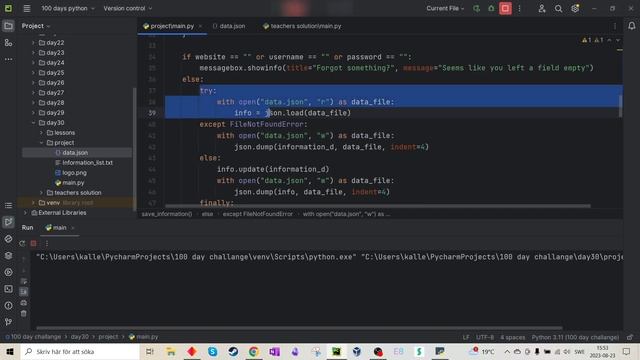Screen dimensions: 640x360
Task: Rerun main in the Run panel
Action: click(x=22, y=243)
